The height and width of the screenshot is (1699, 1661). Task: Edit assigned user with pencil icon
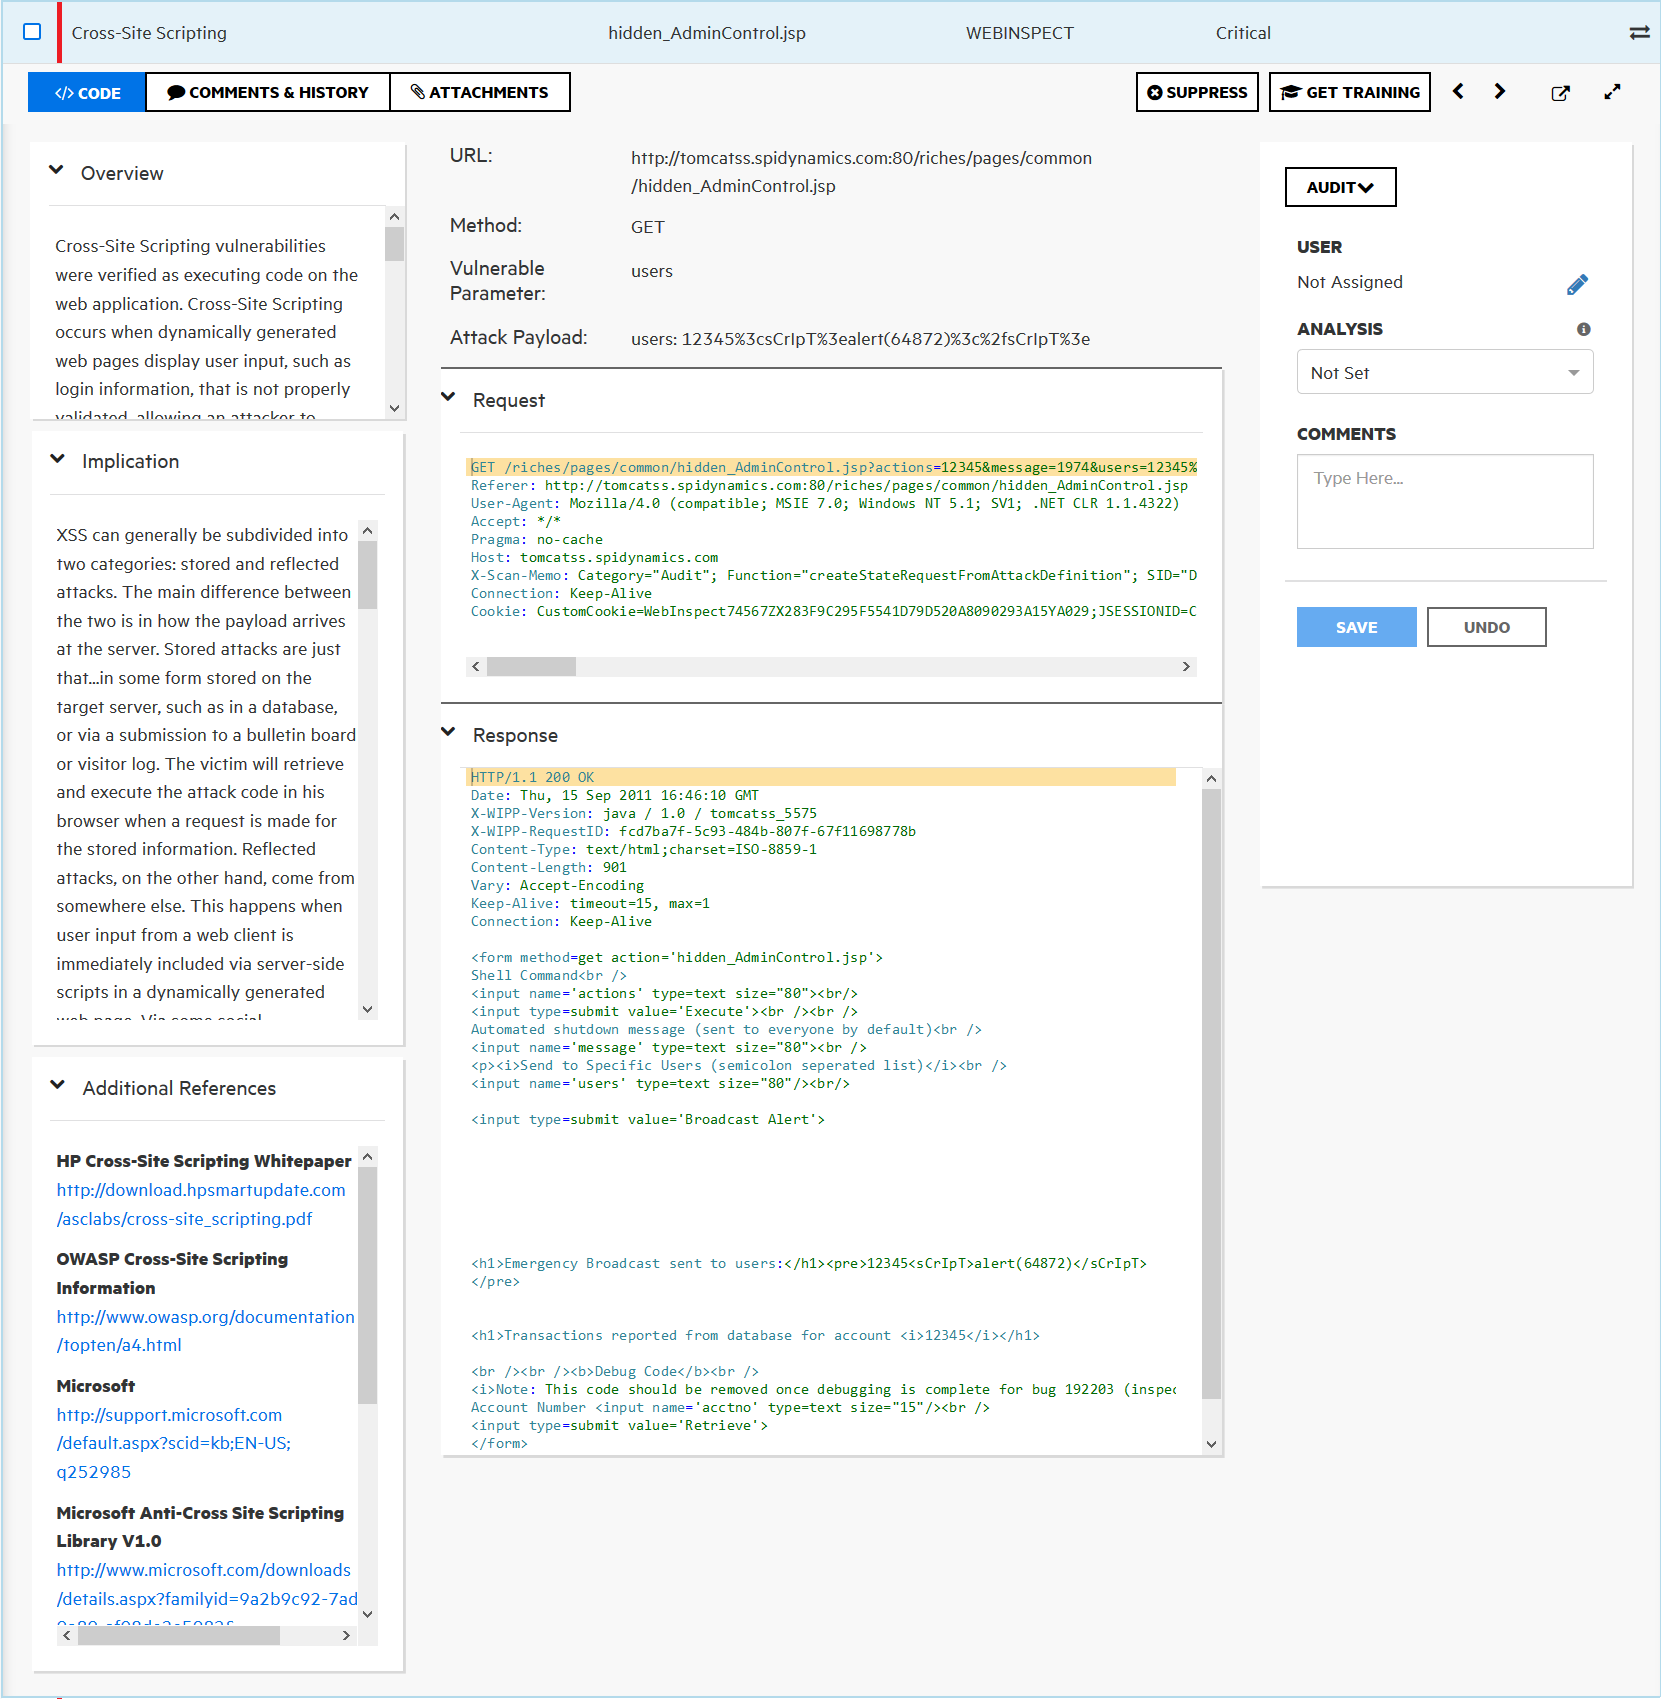click(1577, 285)
